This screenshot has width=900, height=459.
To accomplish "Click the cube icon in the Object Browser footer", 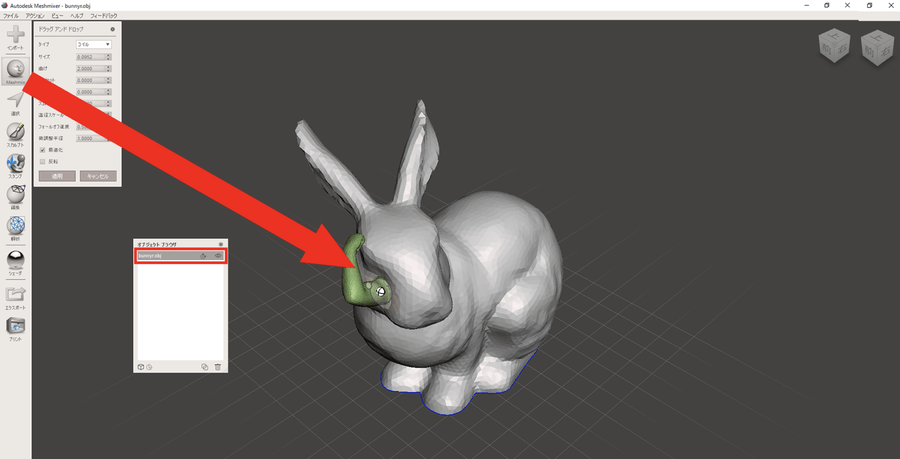I will pyautogui.click(x=141, y=367).
